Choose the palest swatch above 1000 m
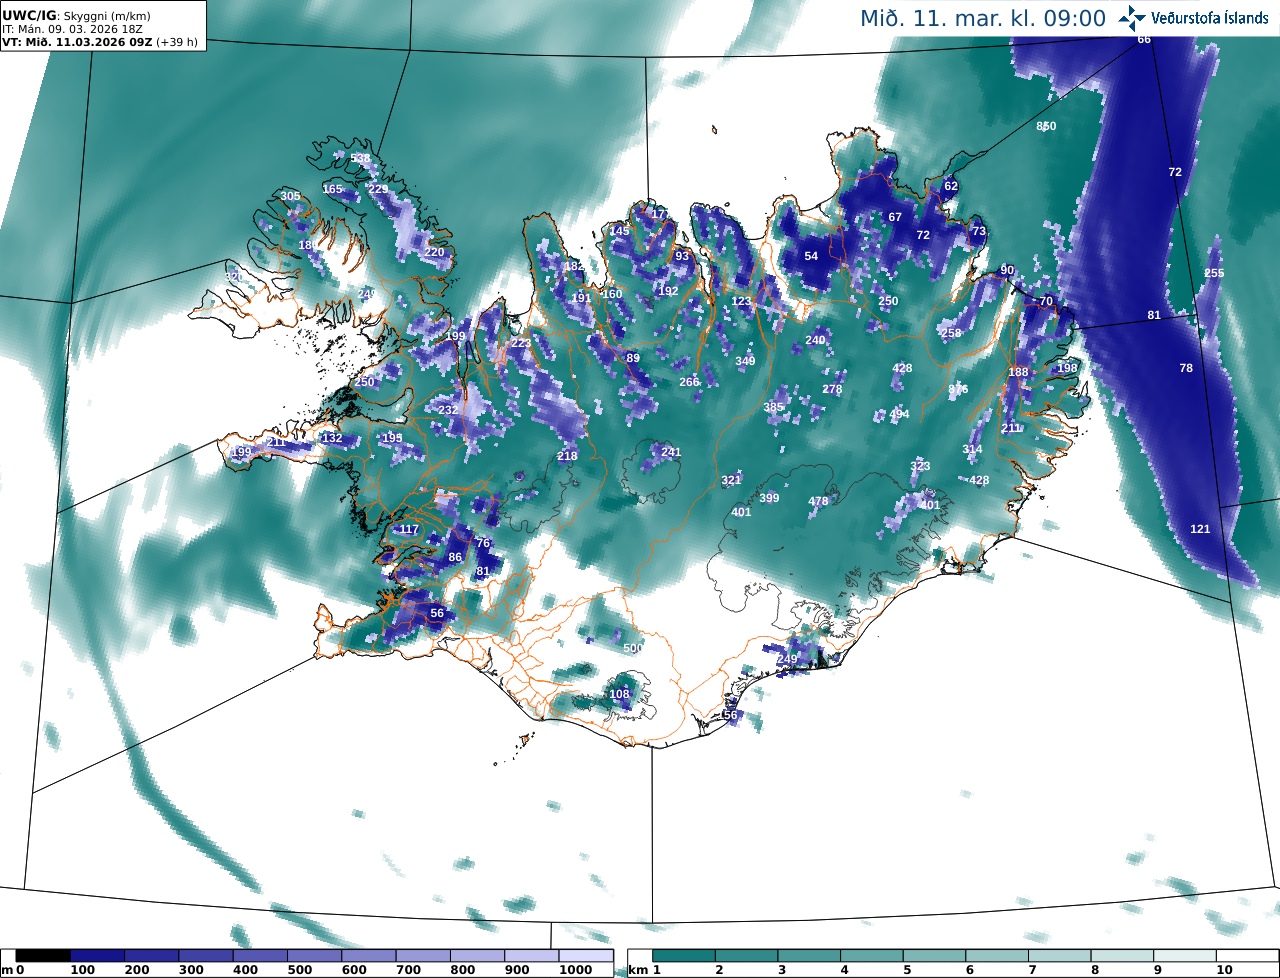This screenshot has width=1280, height=978. (x=586, y=957)
